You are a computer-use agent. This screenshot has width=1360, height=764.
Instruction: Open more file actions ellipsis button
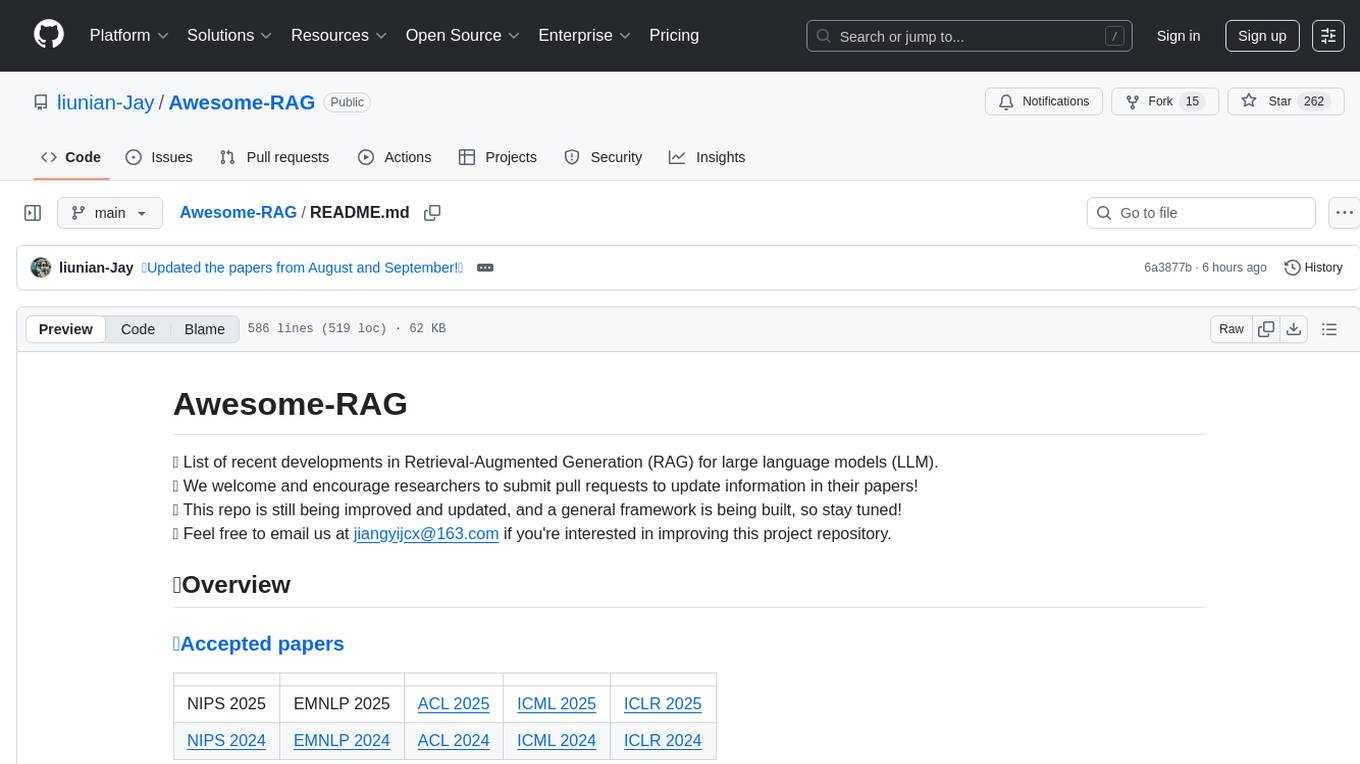(1344, 213)
